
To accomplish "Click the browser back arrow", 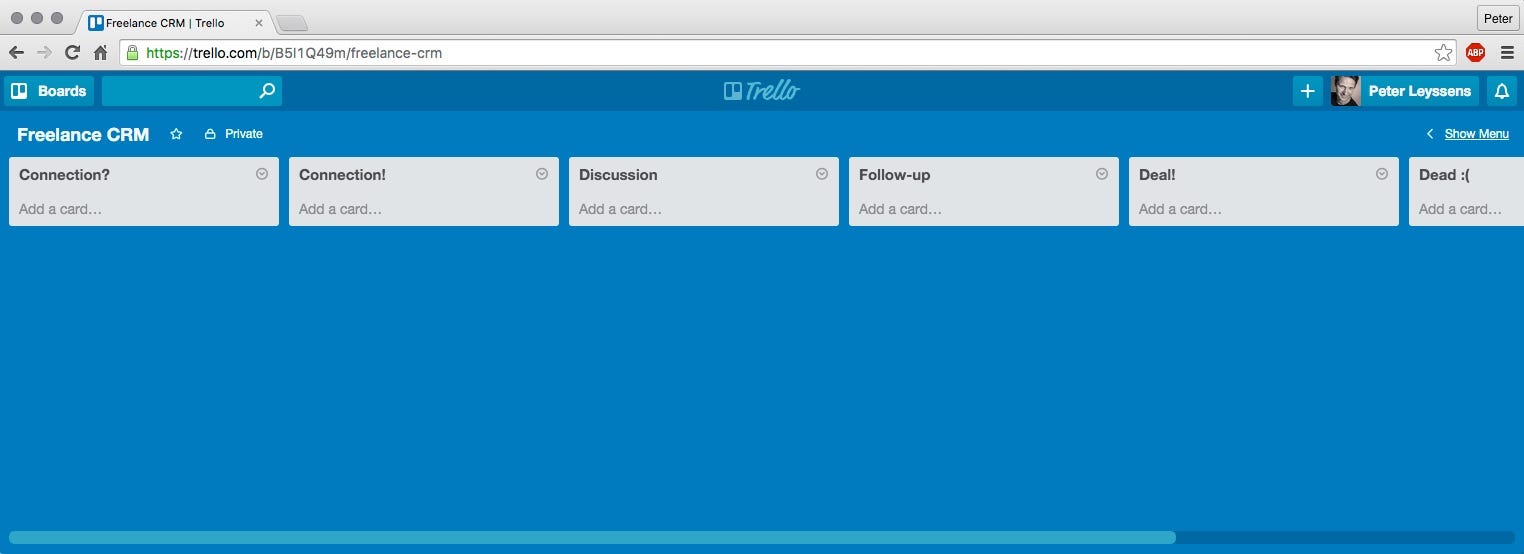I will (16, 53).
